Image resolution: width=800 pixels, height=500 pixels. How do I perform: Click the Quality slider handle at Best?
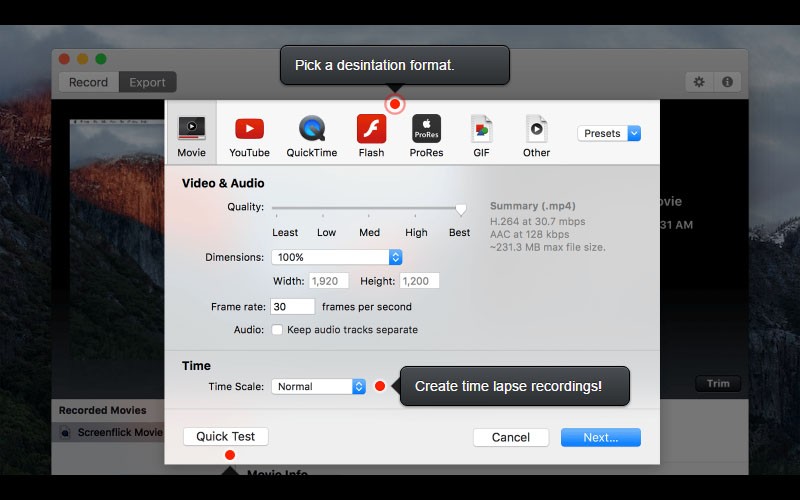(461, 209)
